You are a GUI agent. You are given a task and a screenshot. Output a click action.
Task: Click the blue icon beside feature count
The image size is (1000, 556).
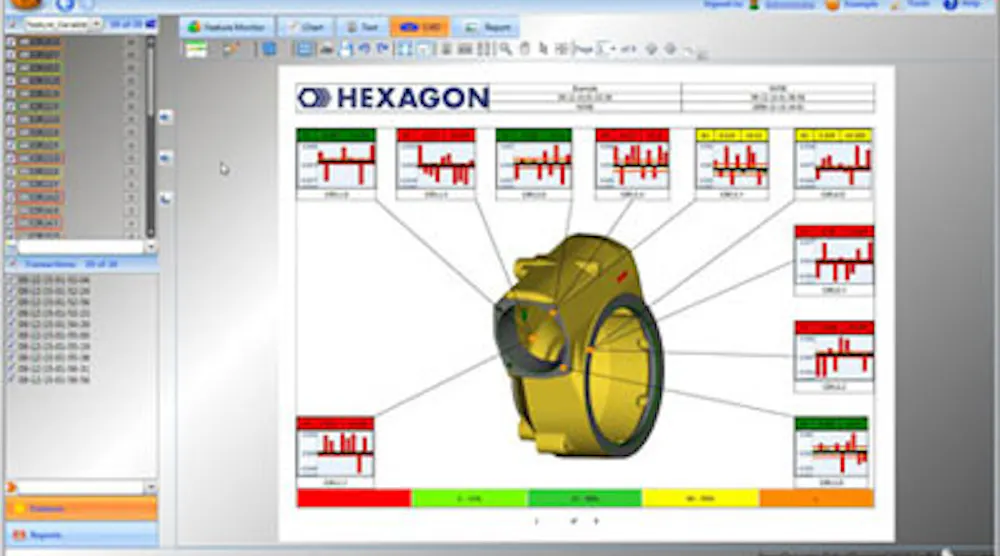coord(151,24)
